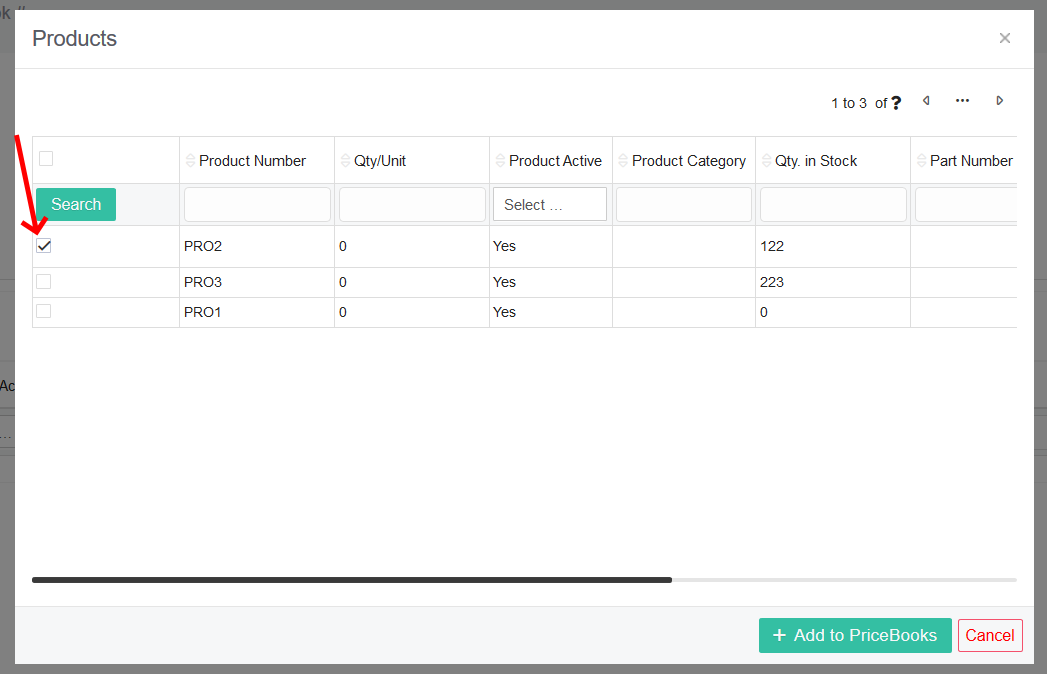Click the previous page arrow icon

[x=925, y=100]
